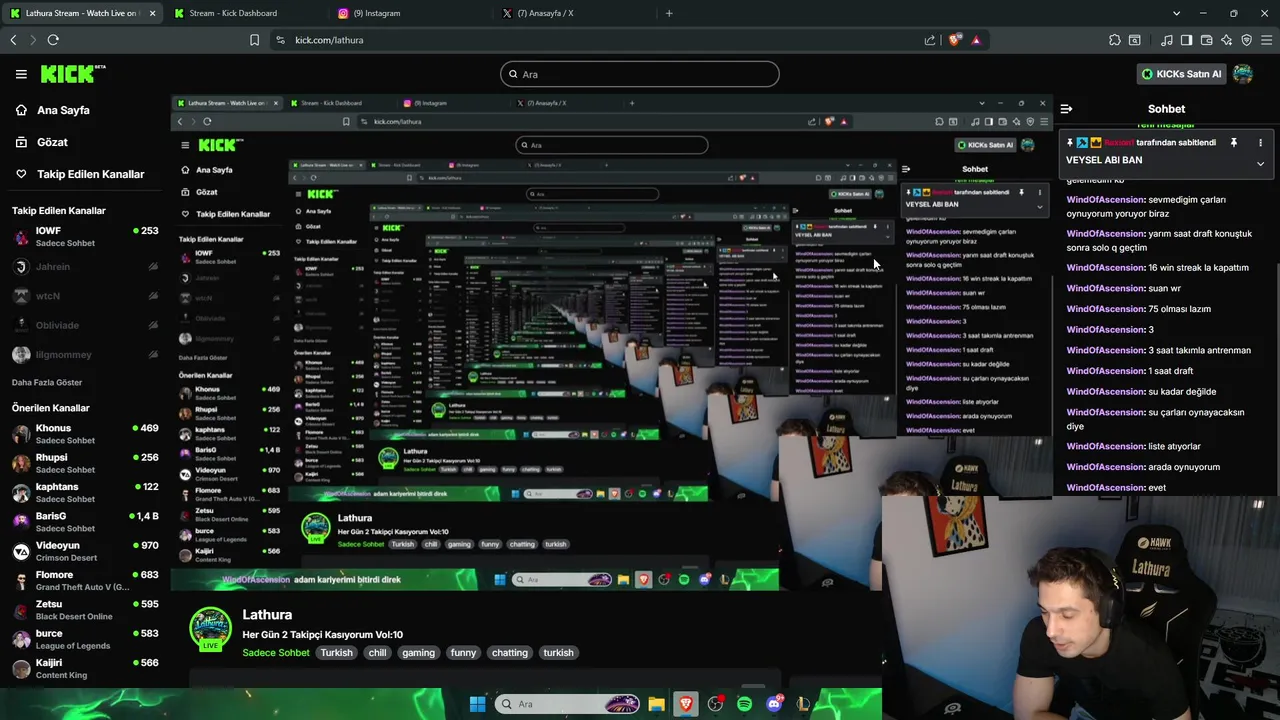The image size is (1280, 720).
Task: Open Spotify from the taskbar
Action: [x=744, y=704]
